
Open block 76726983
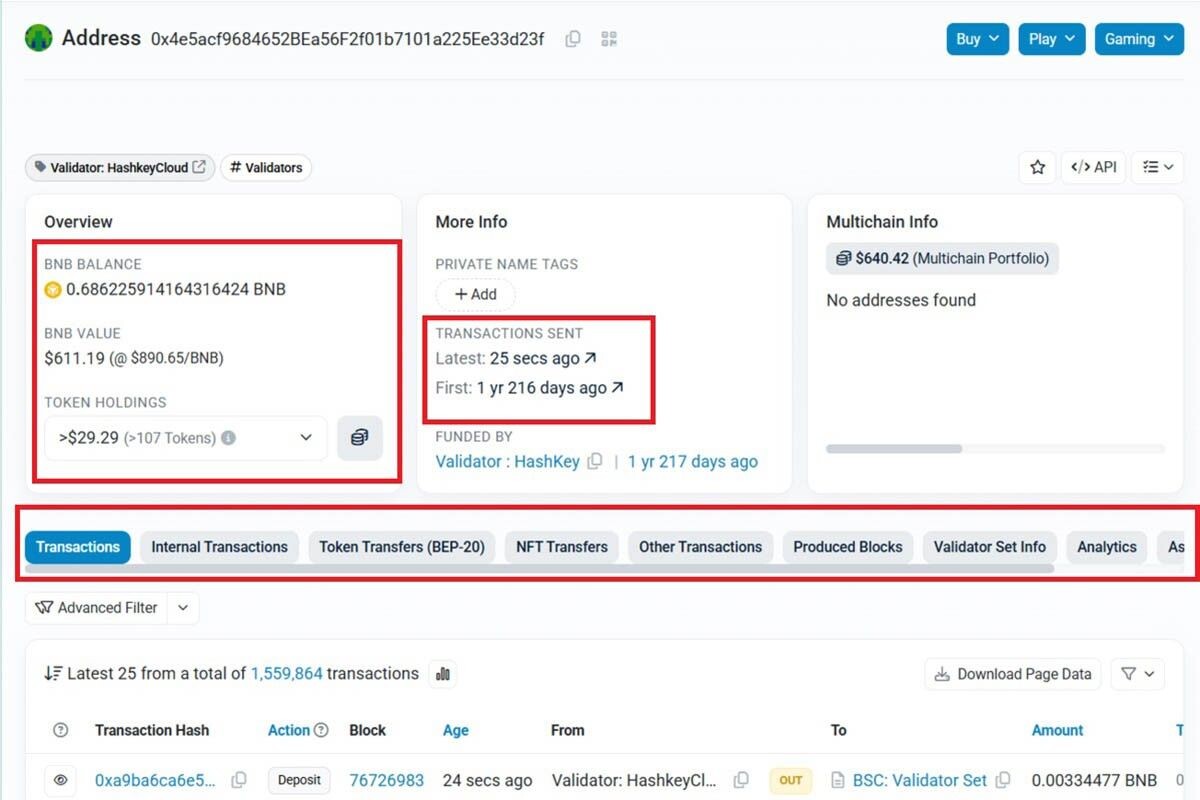pyautogui.click(x=386, y=780)
